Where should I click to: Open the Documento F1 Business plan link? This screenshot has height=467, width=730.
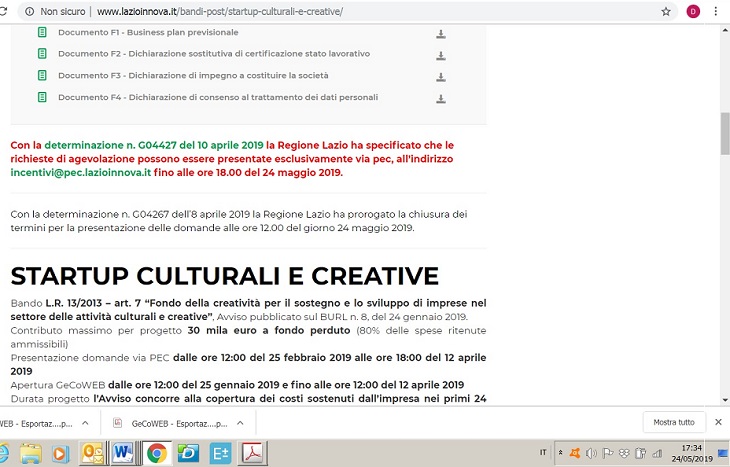148,33
